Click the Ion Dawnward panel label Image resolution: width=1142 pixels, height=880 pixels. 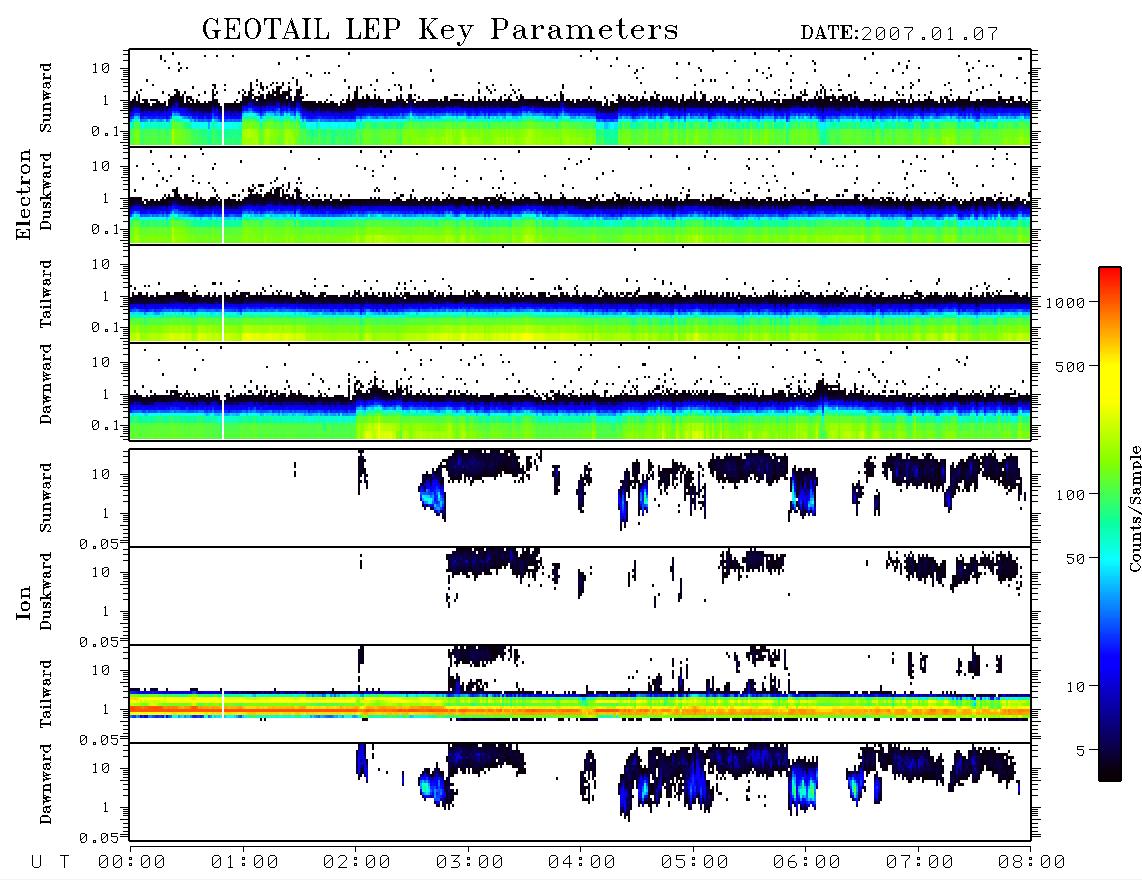click(x=46, y=784)
